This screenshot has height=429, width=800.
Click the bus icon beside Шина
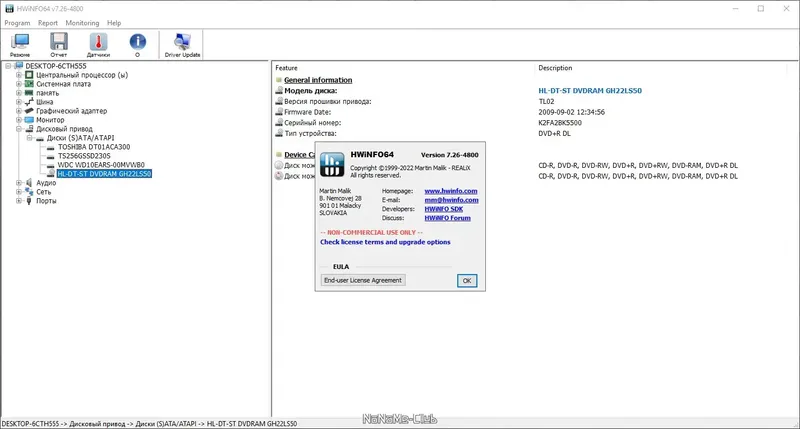[x=29, y=102]
